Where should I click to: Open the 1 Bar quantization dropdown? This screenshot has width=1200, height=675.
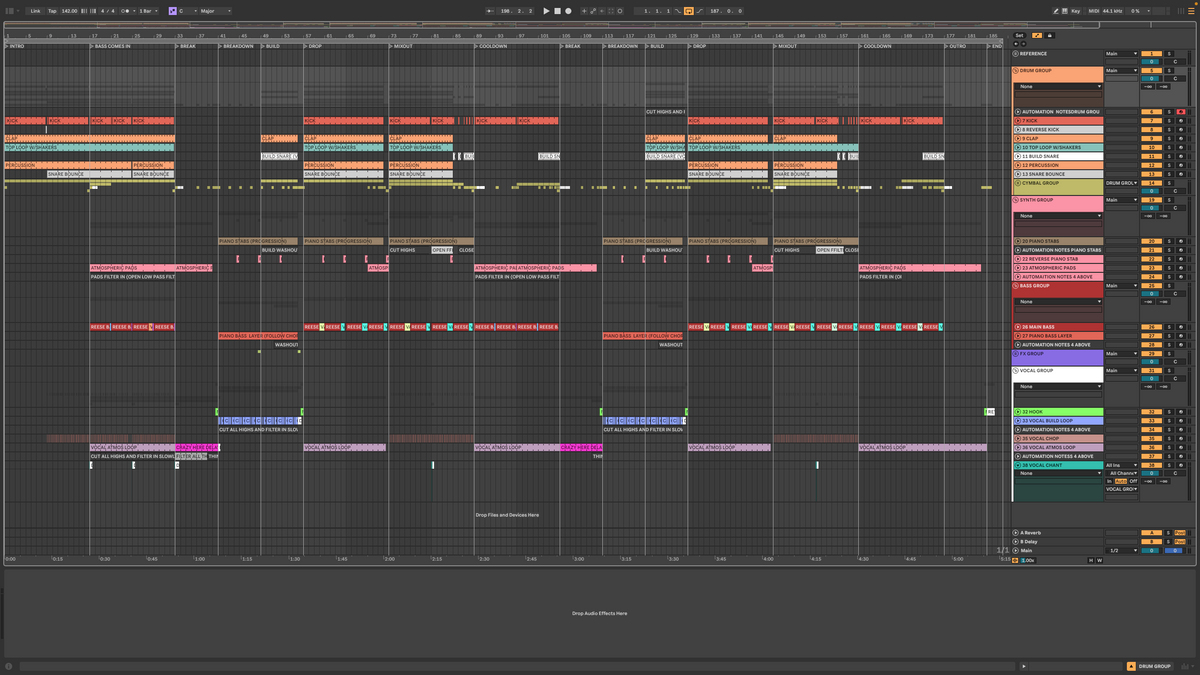(x=148, y=10)
